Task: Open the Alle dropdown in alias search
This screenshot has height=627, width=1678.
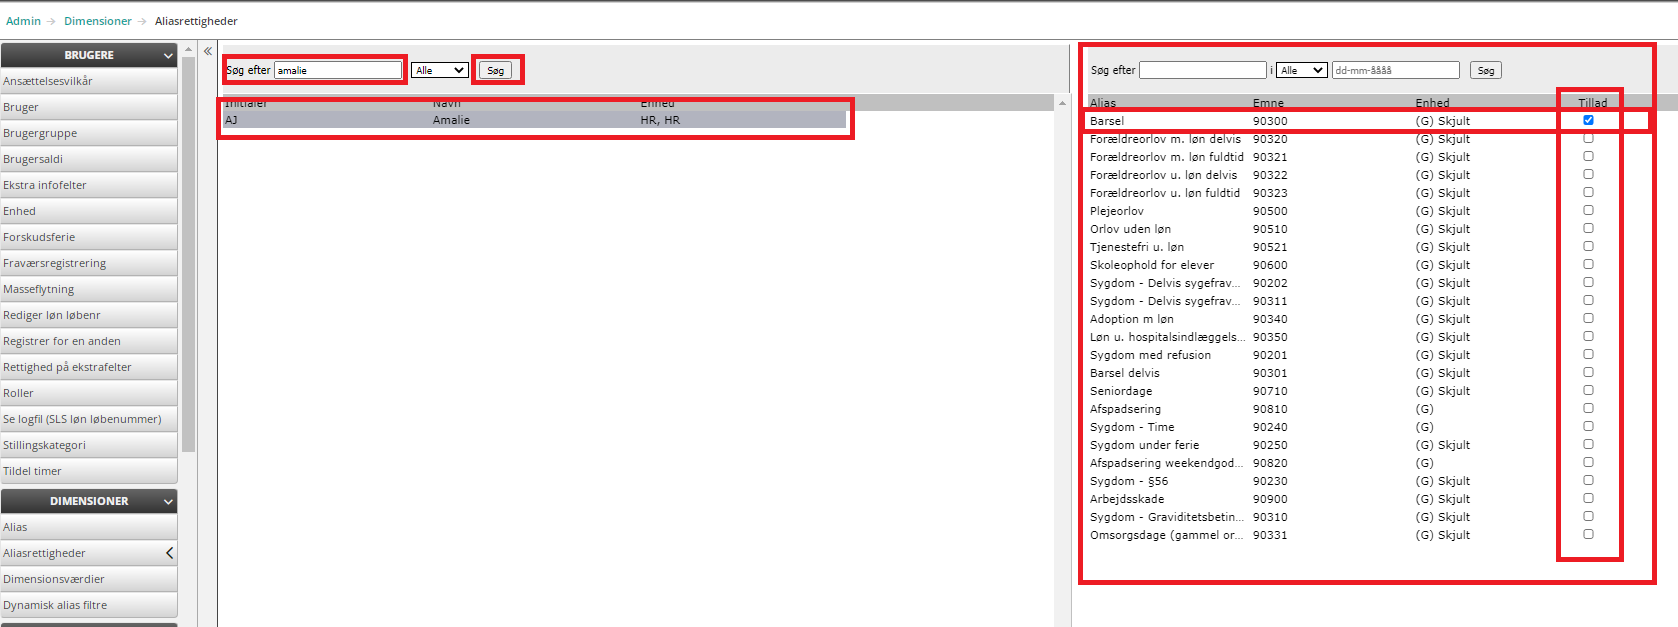Action: [1302, 70]
